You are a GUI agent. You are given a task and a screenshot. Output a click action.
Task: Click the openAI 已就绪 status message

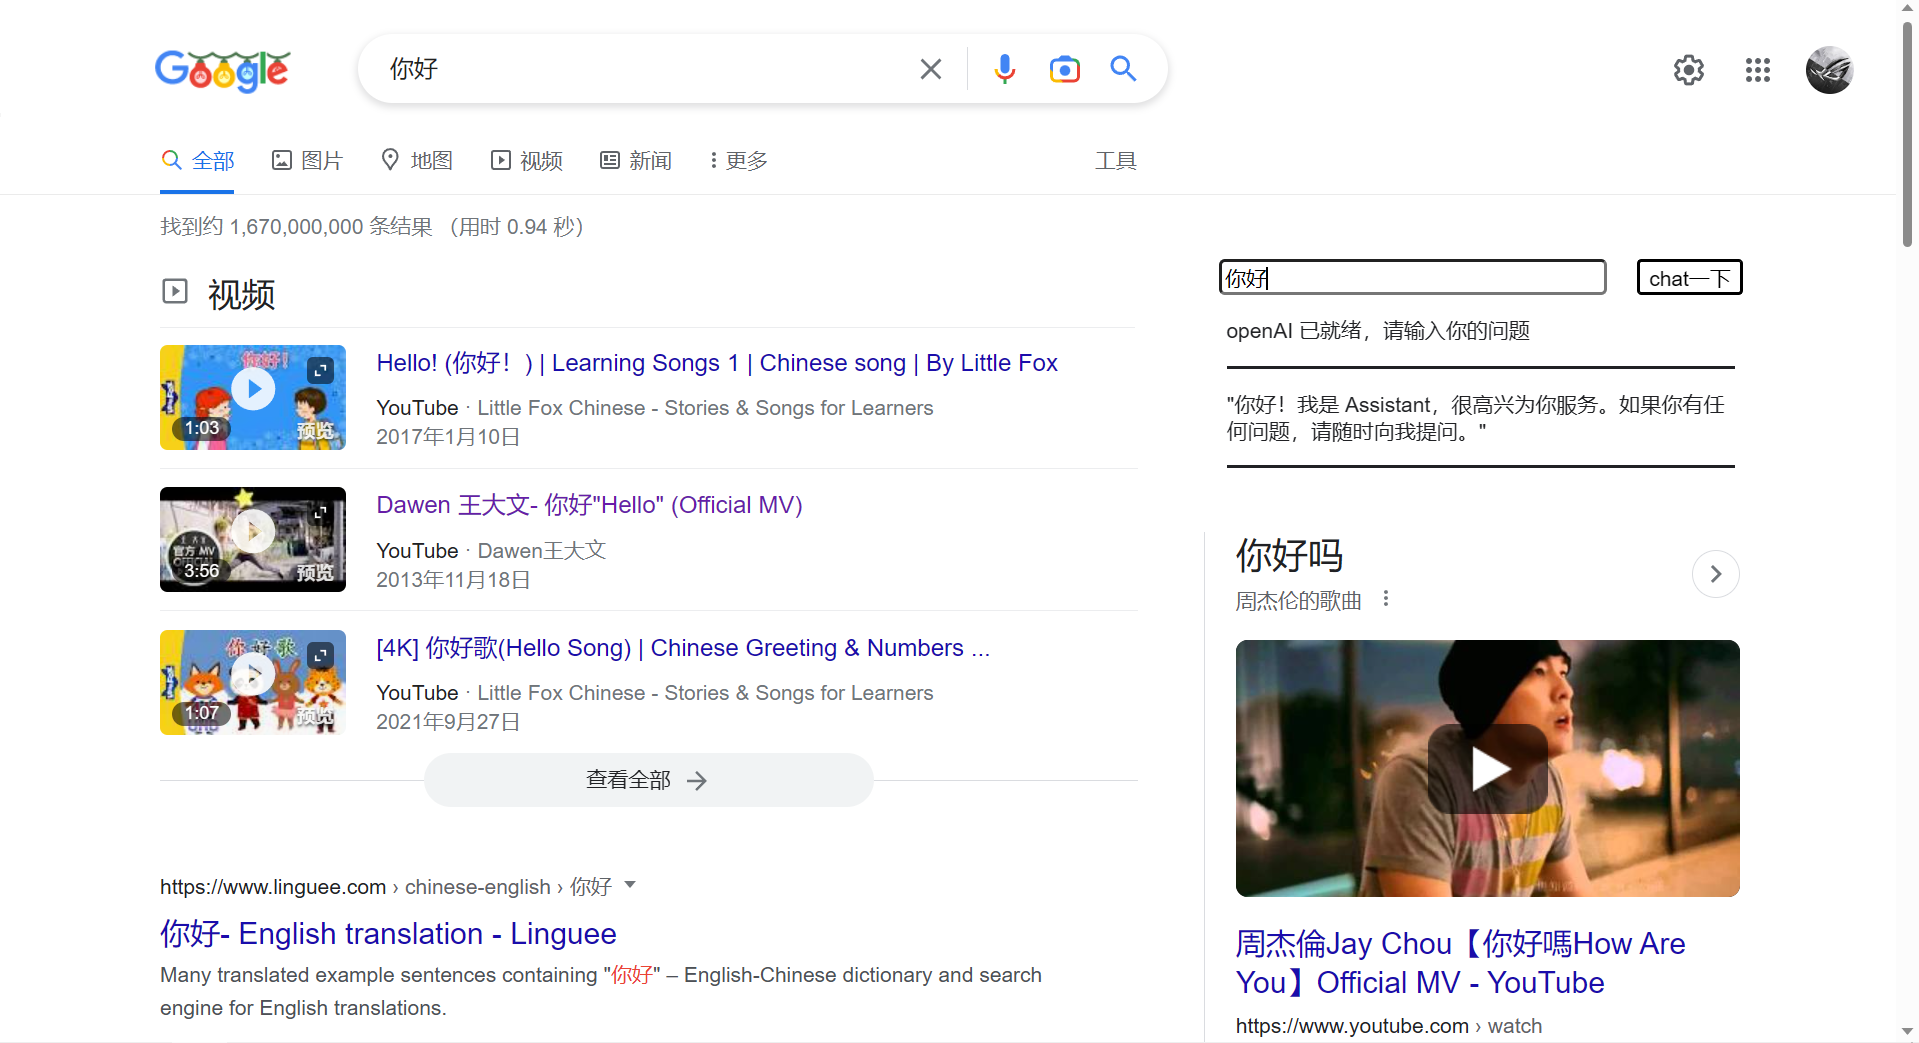click(1378, 331)
